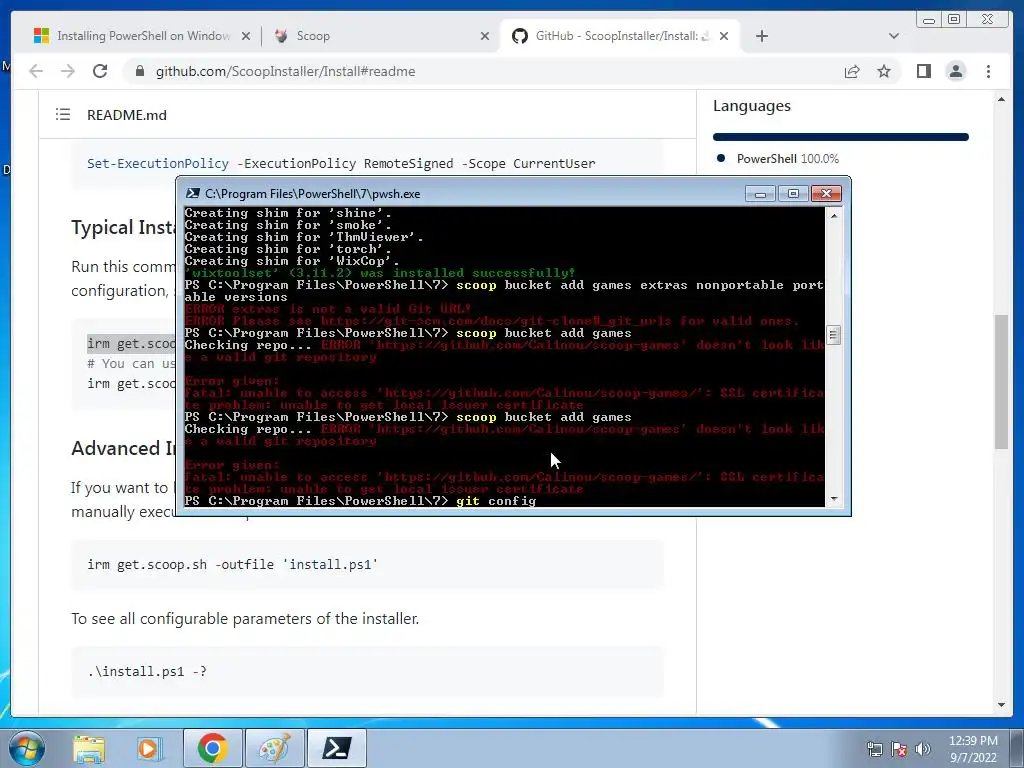Click the network tray icon
Screen dimensions: 1024x768
[x=874, y=749]
